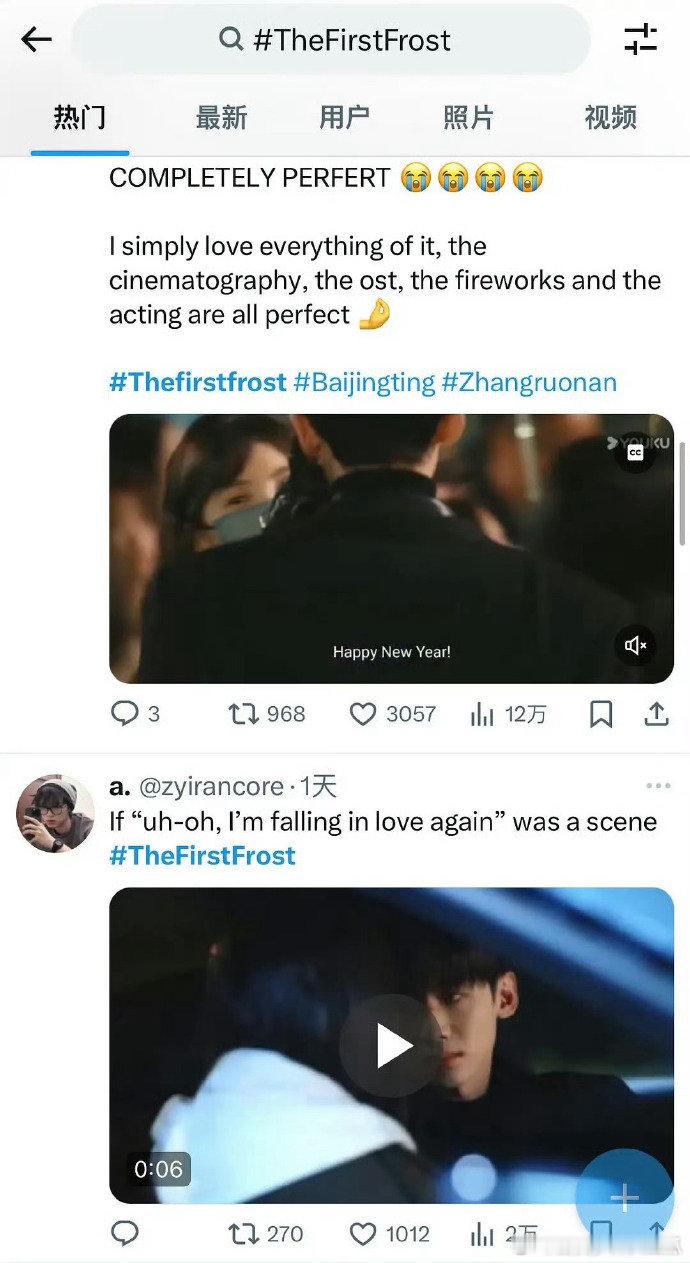Image resolution: width=690 pixels, height=1263 pixels.
Task: Share the first post
Action: [656, 713]
